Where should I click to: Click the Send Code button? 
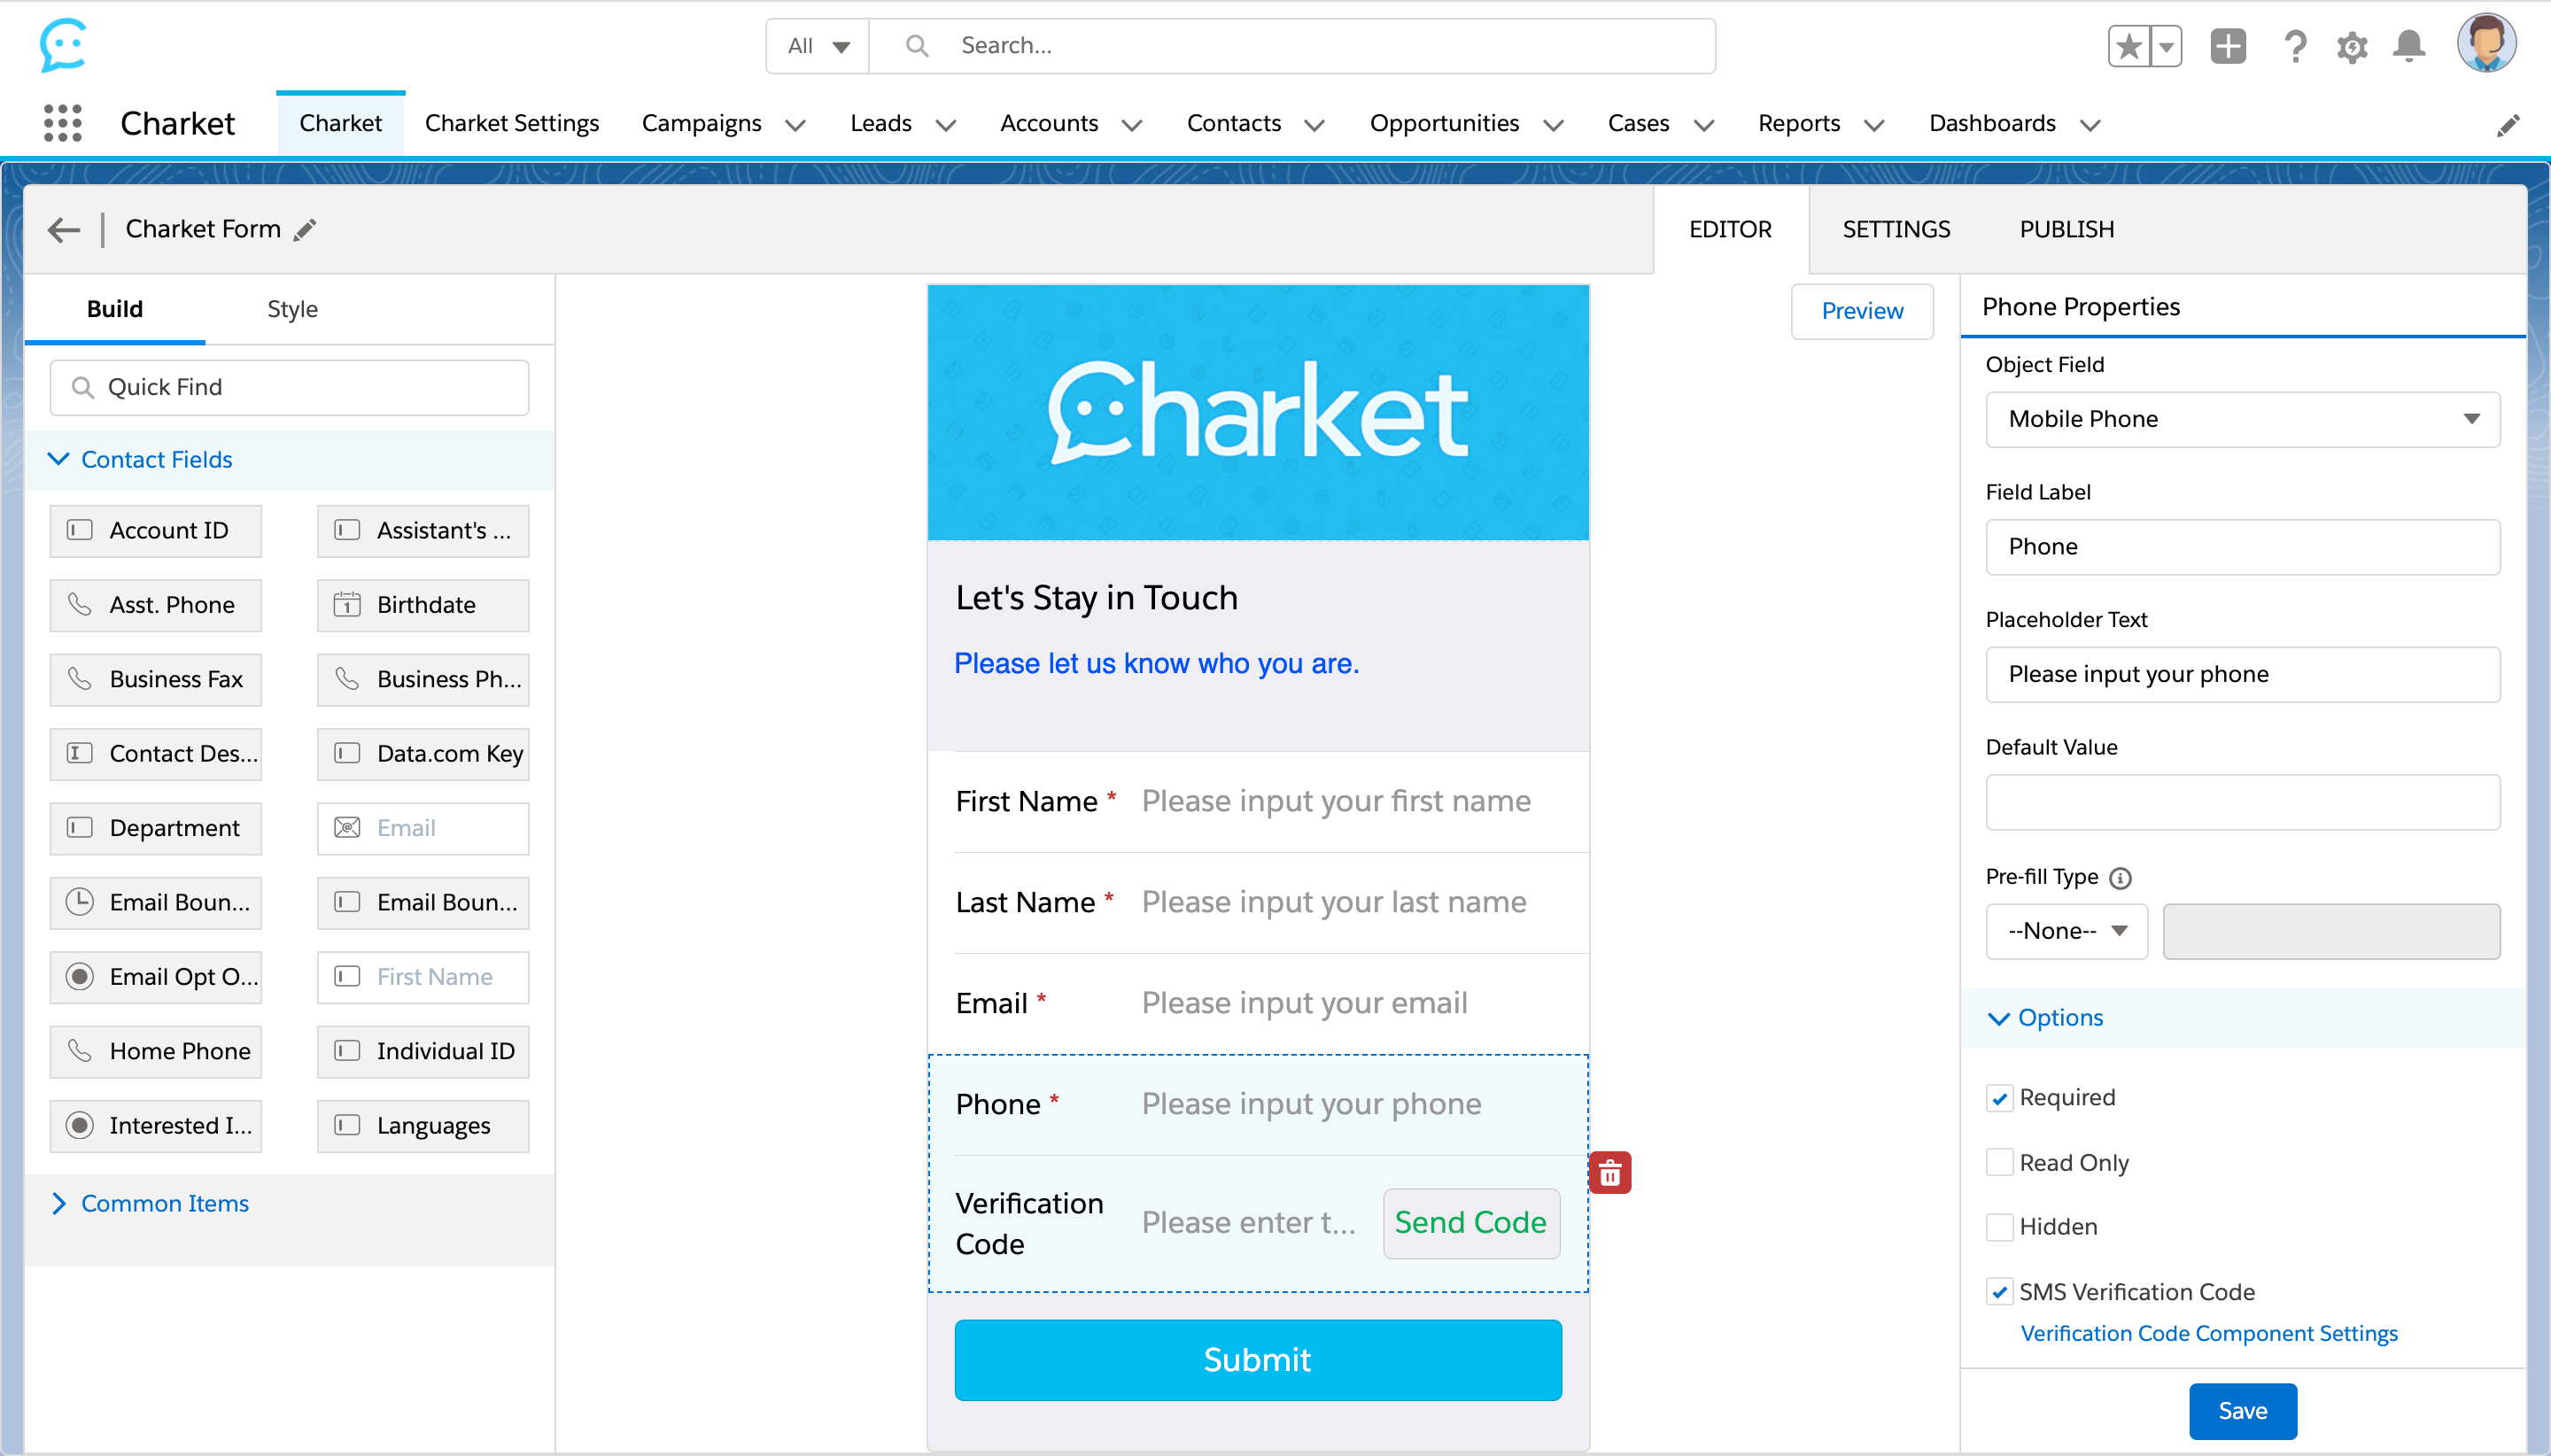point(1470,1223)
